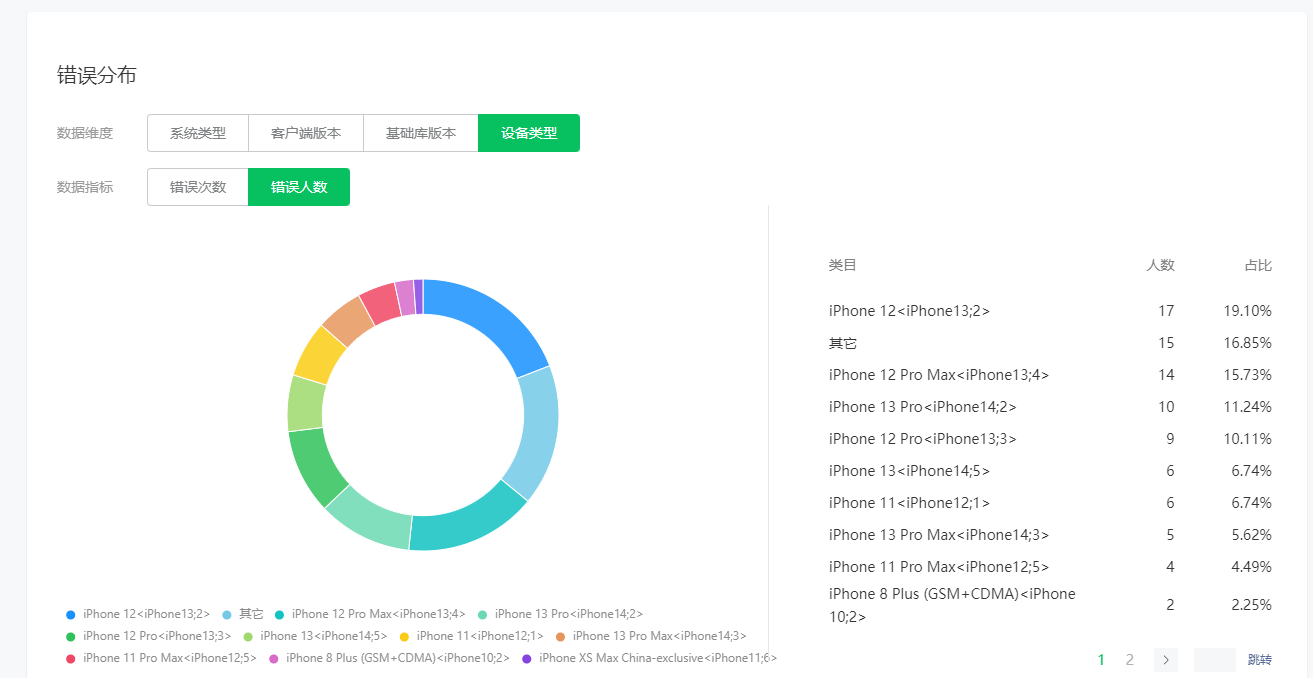
Task: Select the 设备类型 dimension tab
Action: pyautogui.click(x=529, y=133)
